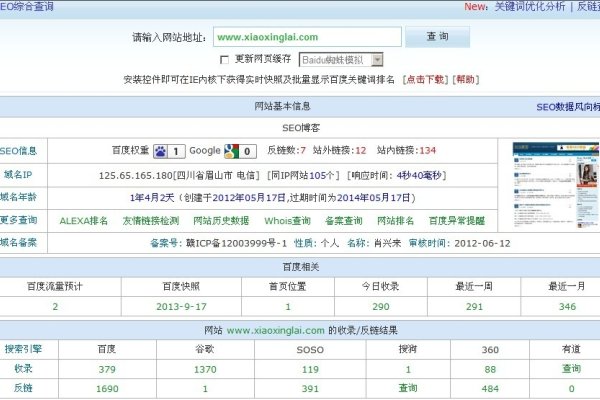600x400 pixels.
Task: Click the 站外链接 count 12
Action: point(361,150)
